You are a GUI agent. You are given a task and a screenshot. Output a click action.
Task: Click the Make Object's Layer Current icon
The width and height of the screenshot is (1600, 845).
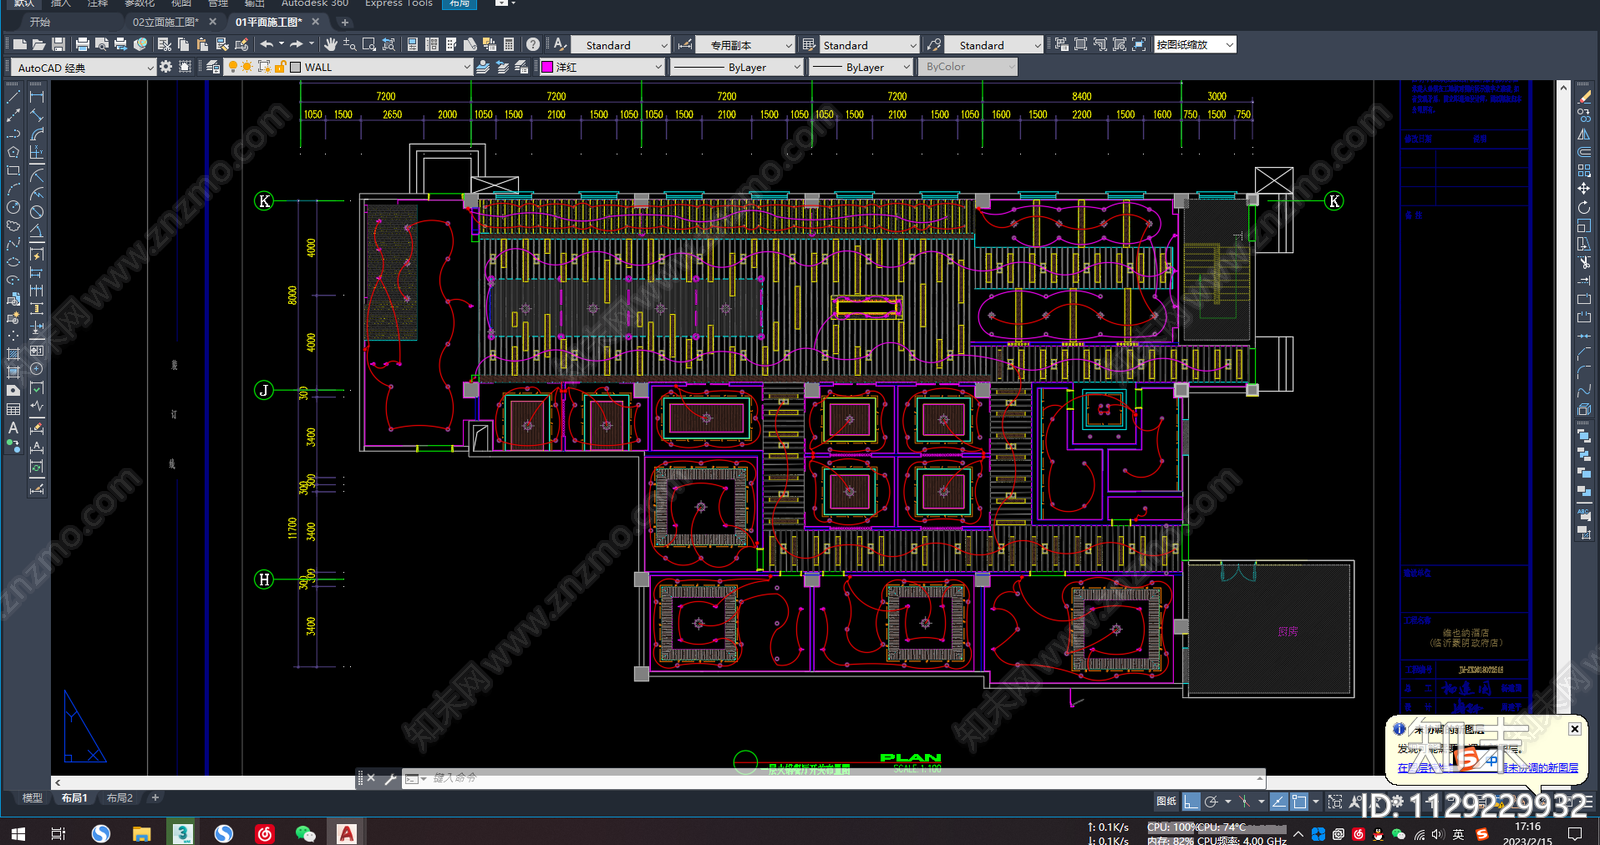tap(483, 67)
